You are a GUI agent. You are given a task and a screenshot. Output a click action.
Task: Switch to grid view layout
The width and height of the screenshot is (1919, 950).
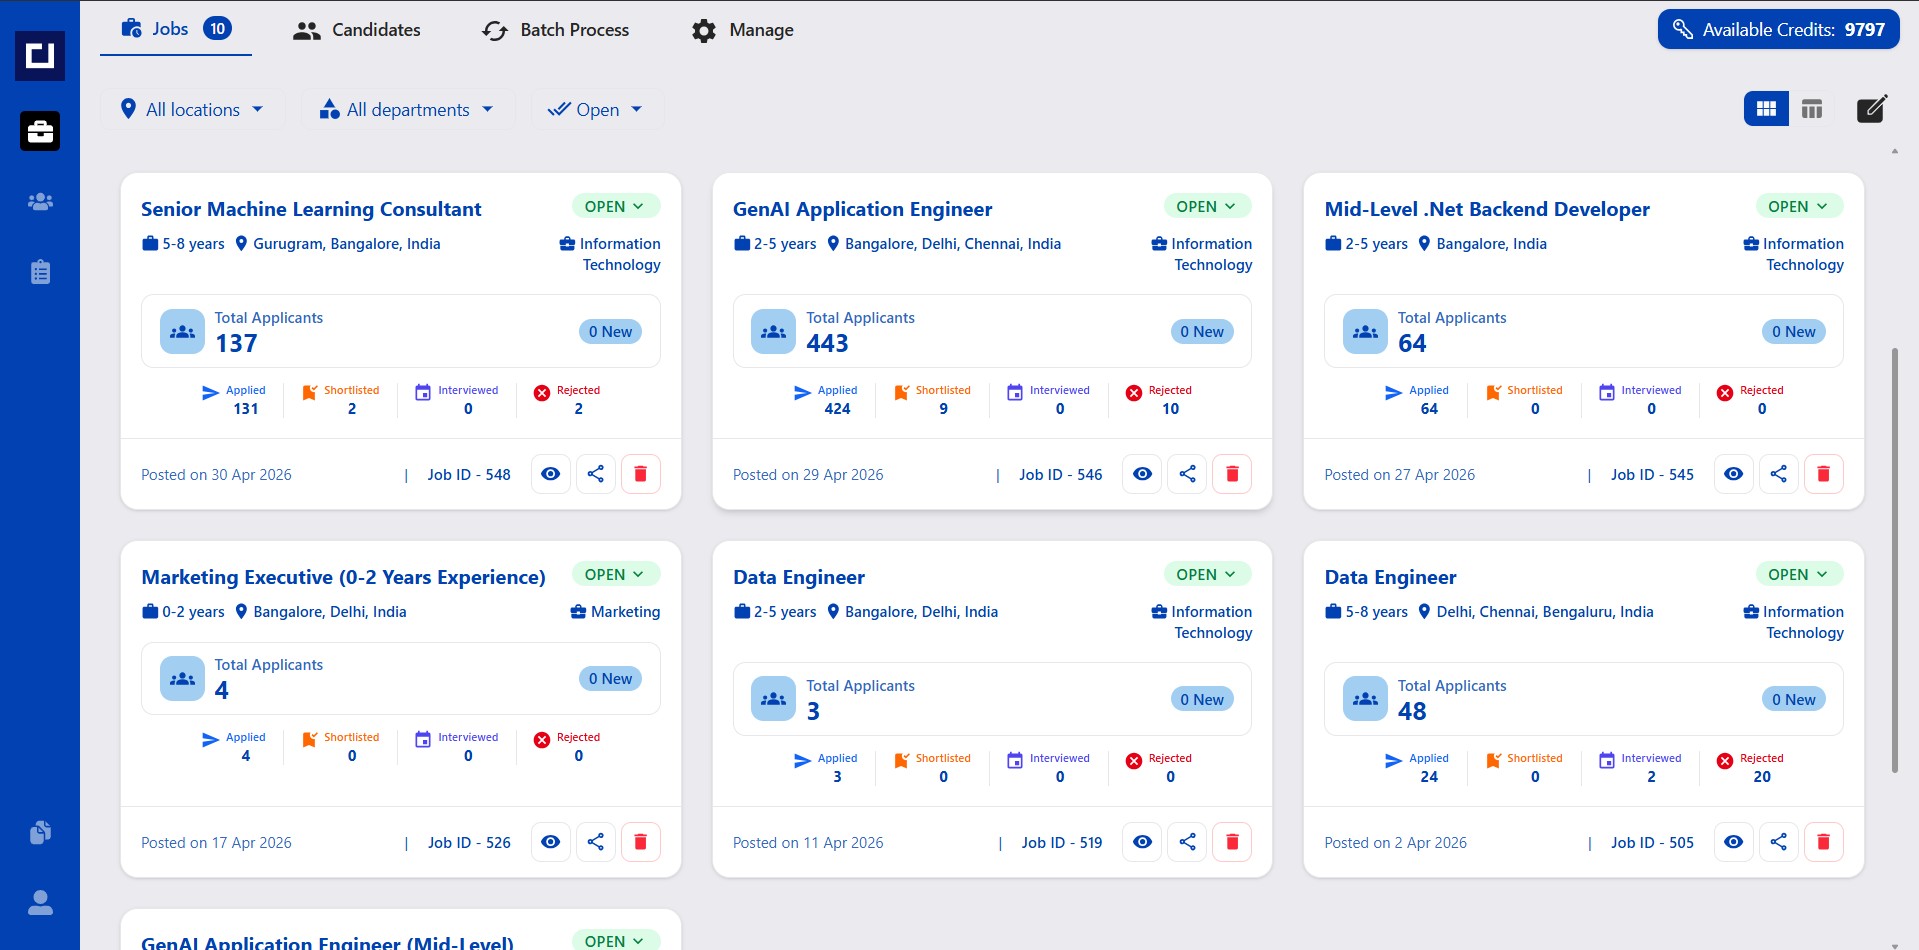(x=1766, y=108)
